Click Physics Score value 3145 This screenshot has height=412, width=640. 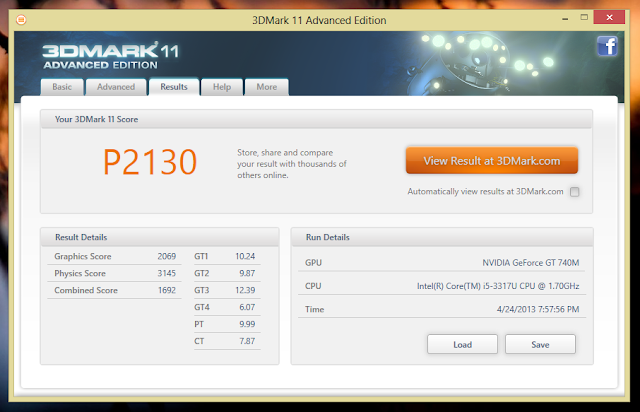[x=167, y=273]
